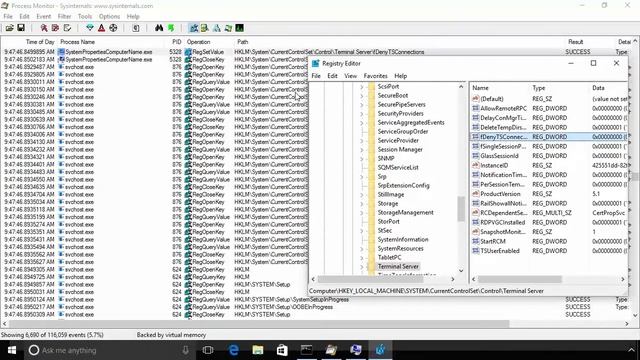Click the Cortana Ask me anything search box

pyautogui.click(x=110, y=350)
